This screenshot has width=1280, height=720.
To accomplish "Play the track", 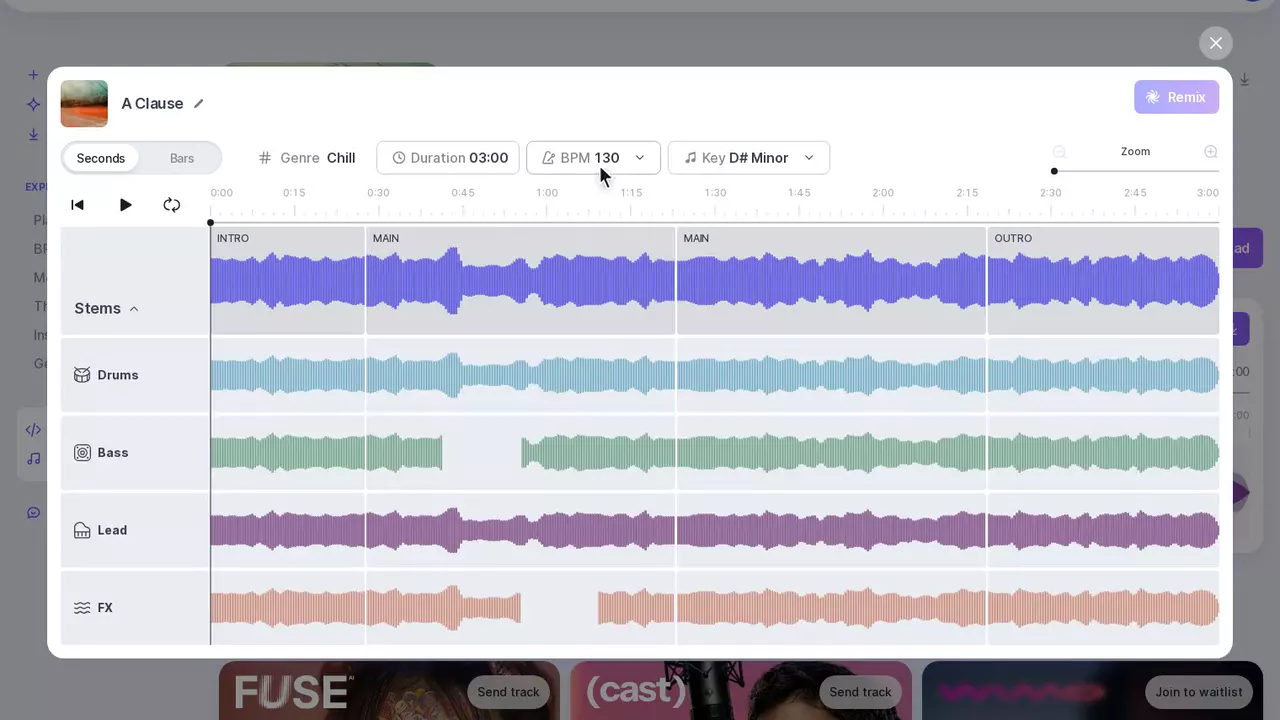I will click(x=125, y=205).
